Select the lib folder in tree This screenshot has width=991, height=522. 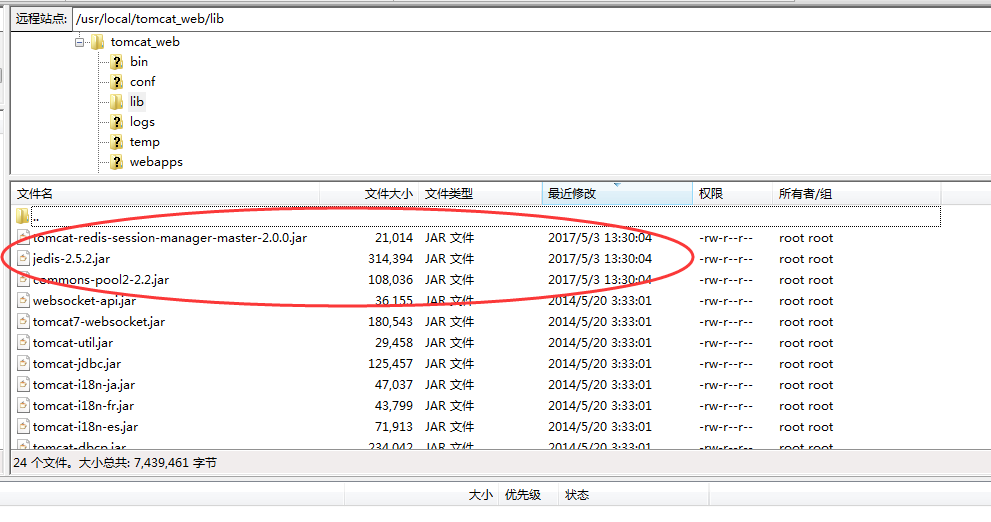[137, 102]
